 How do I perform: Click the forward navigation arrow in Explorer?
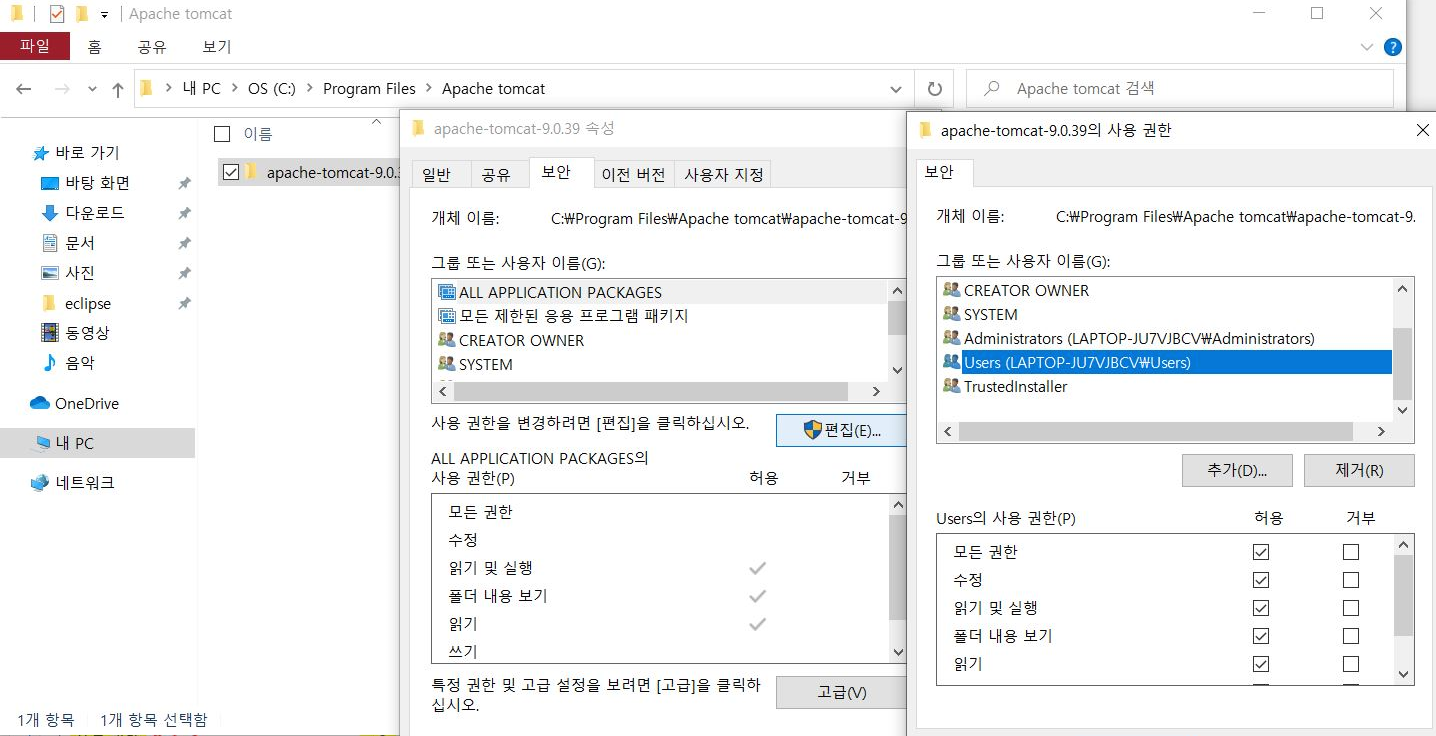[61, 89]
